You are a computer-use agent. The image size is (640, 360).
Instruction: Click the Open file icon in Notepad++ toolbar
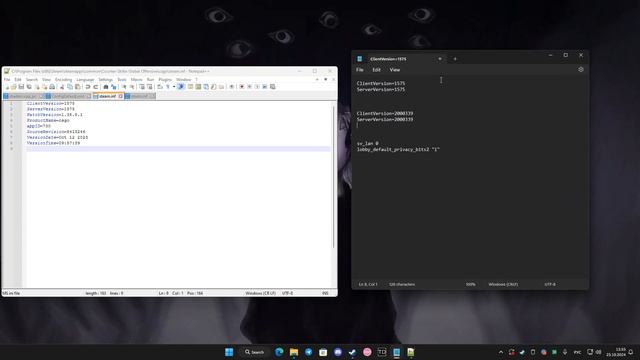click(x=13, y=87)
